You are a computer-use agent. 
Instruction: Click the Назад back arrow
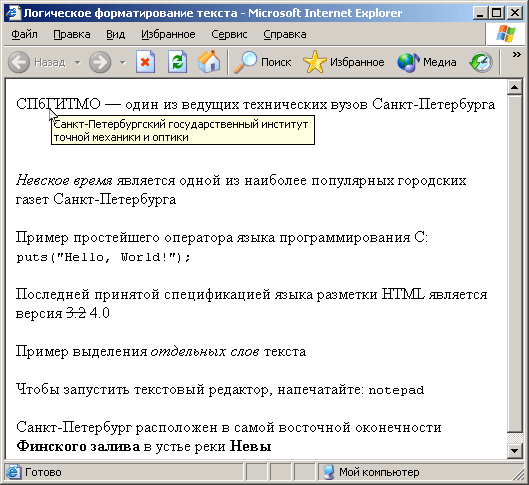(36, 62)
